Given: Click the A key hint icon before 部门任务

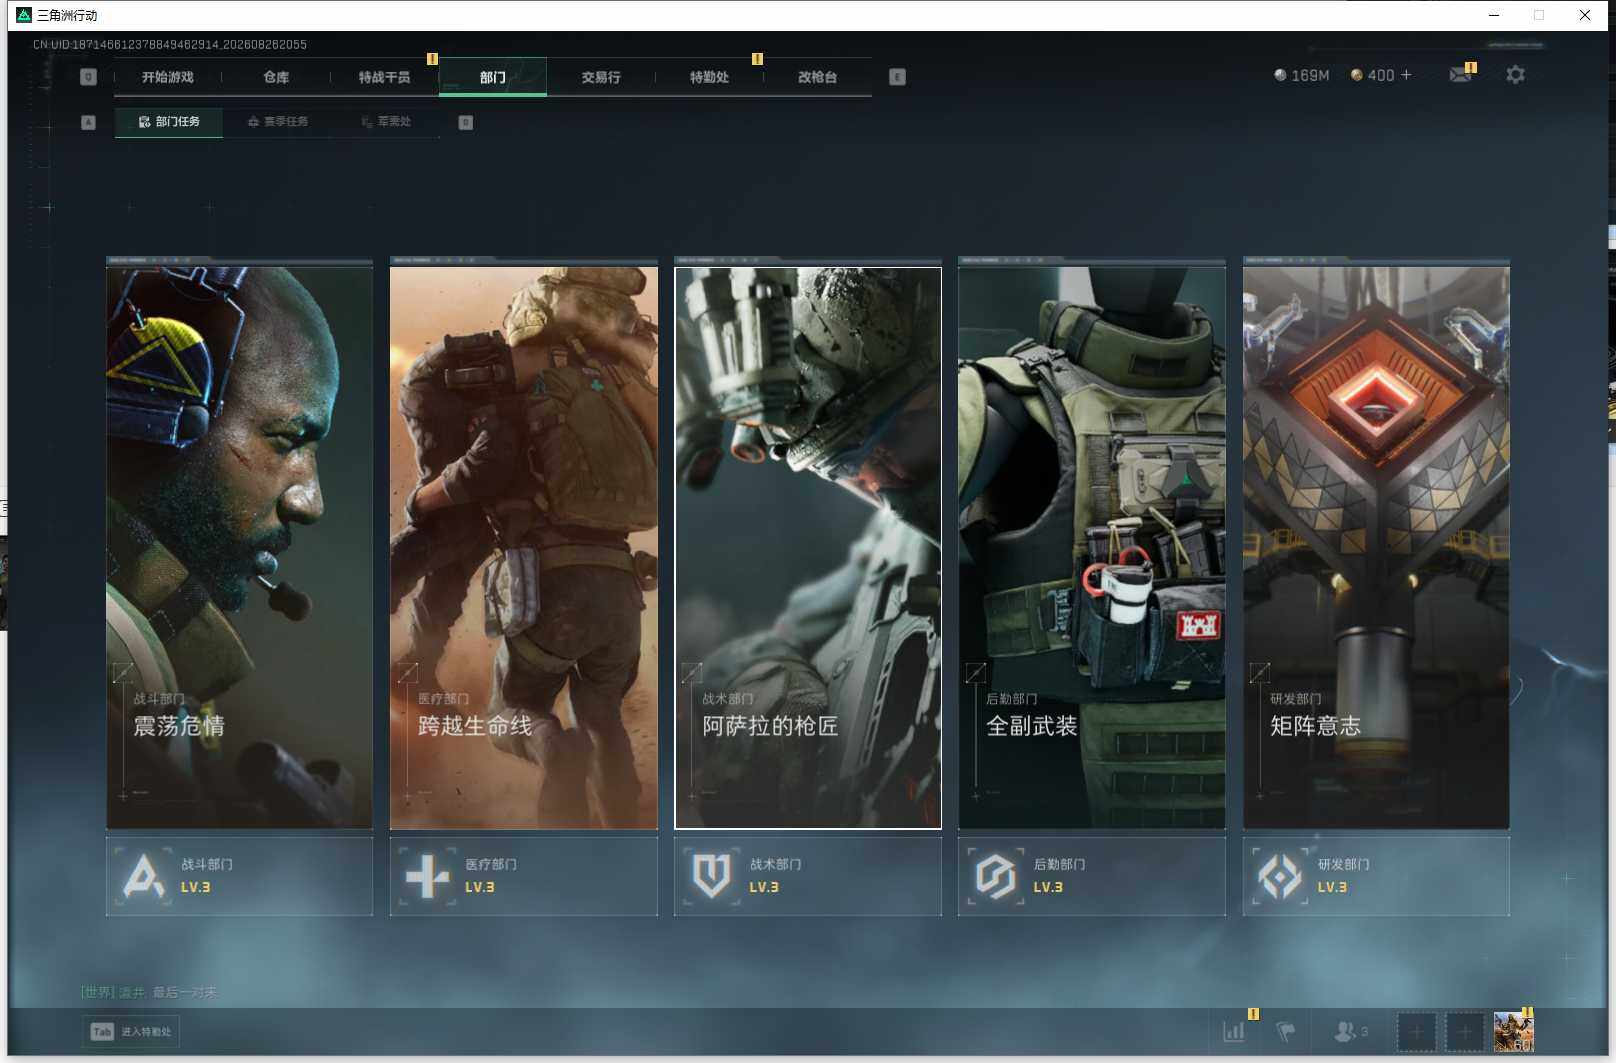Looking at the screenshot, I should click(x=88, y=122).
